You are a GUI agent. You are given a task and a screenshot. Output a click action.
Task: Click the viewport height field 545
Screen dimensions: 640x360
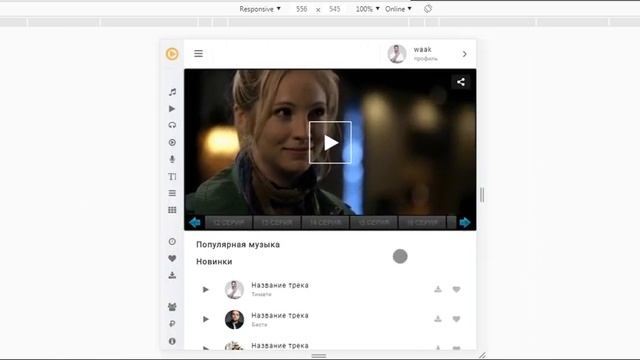tap(334, 9)
